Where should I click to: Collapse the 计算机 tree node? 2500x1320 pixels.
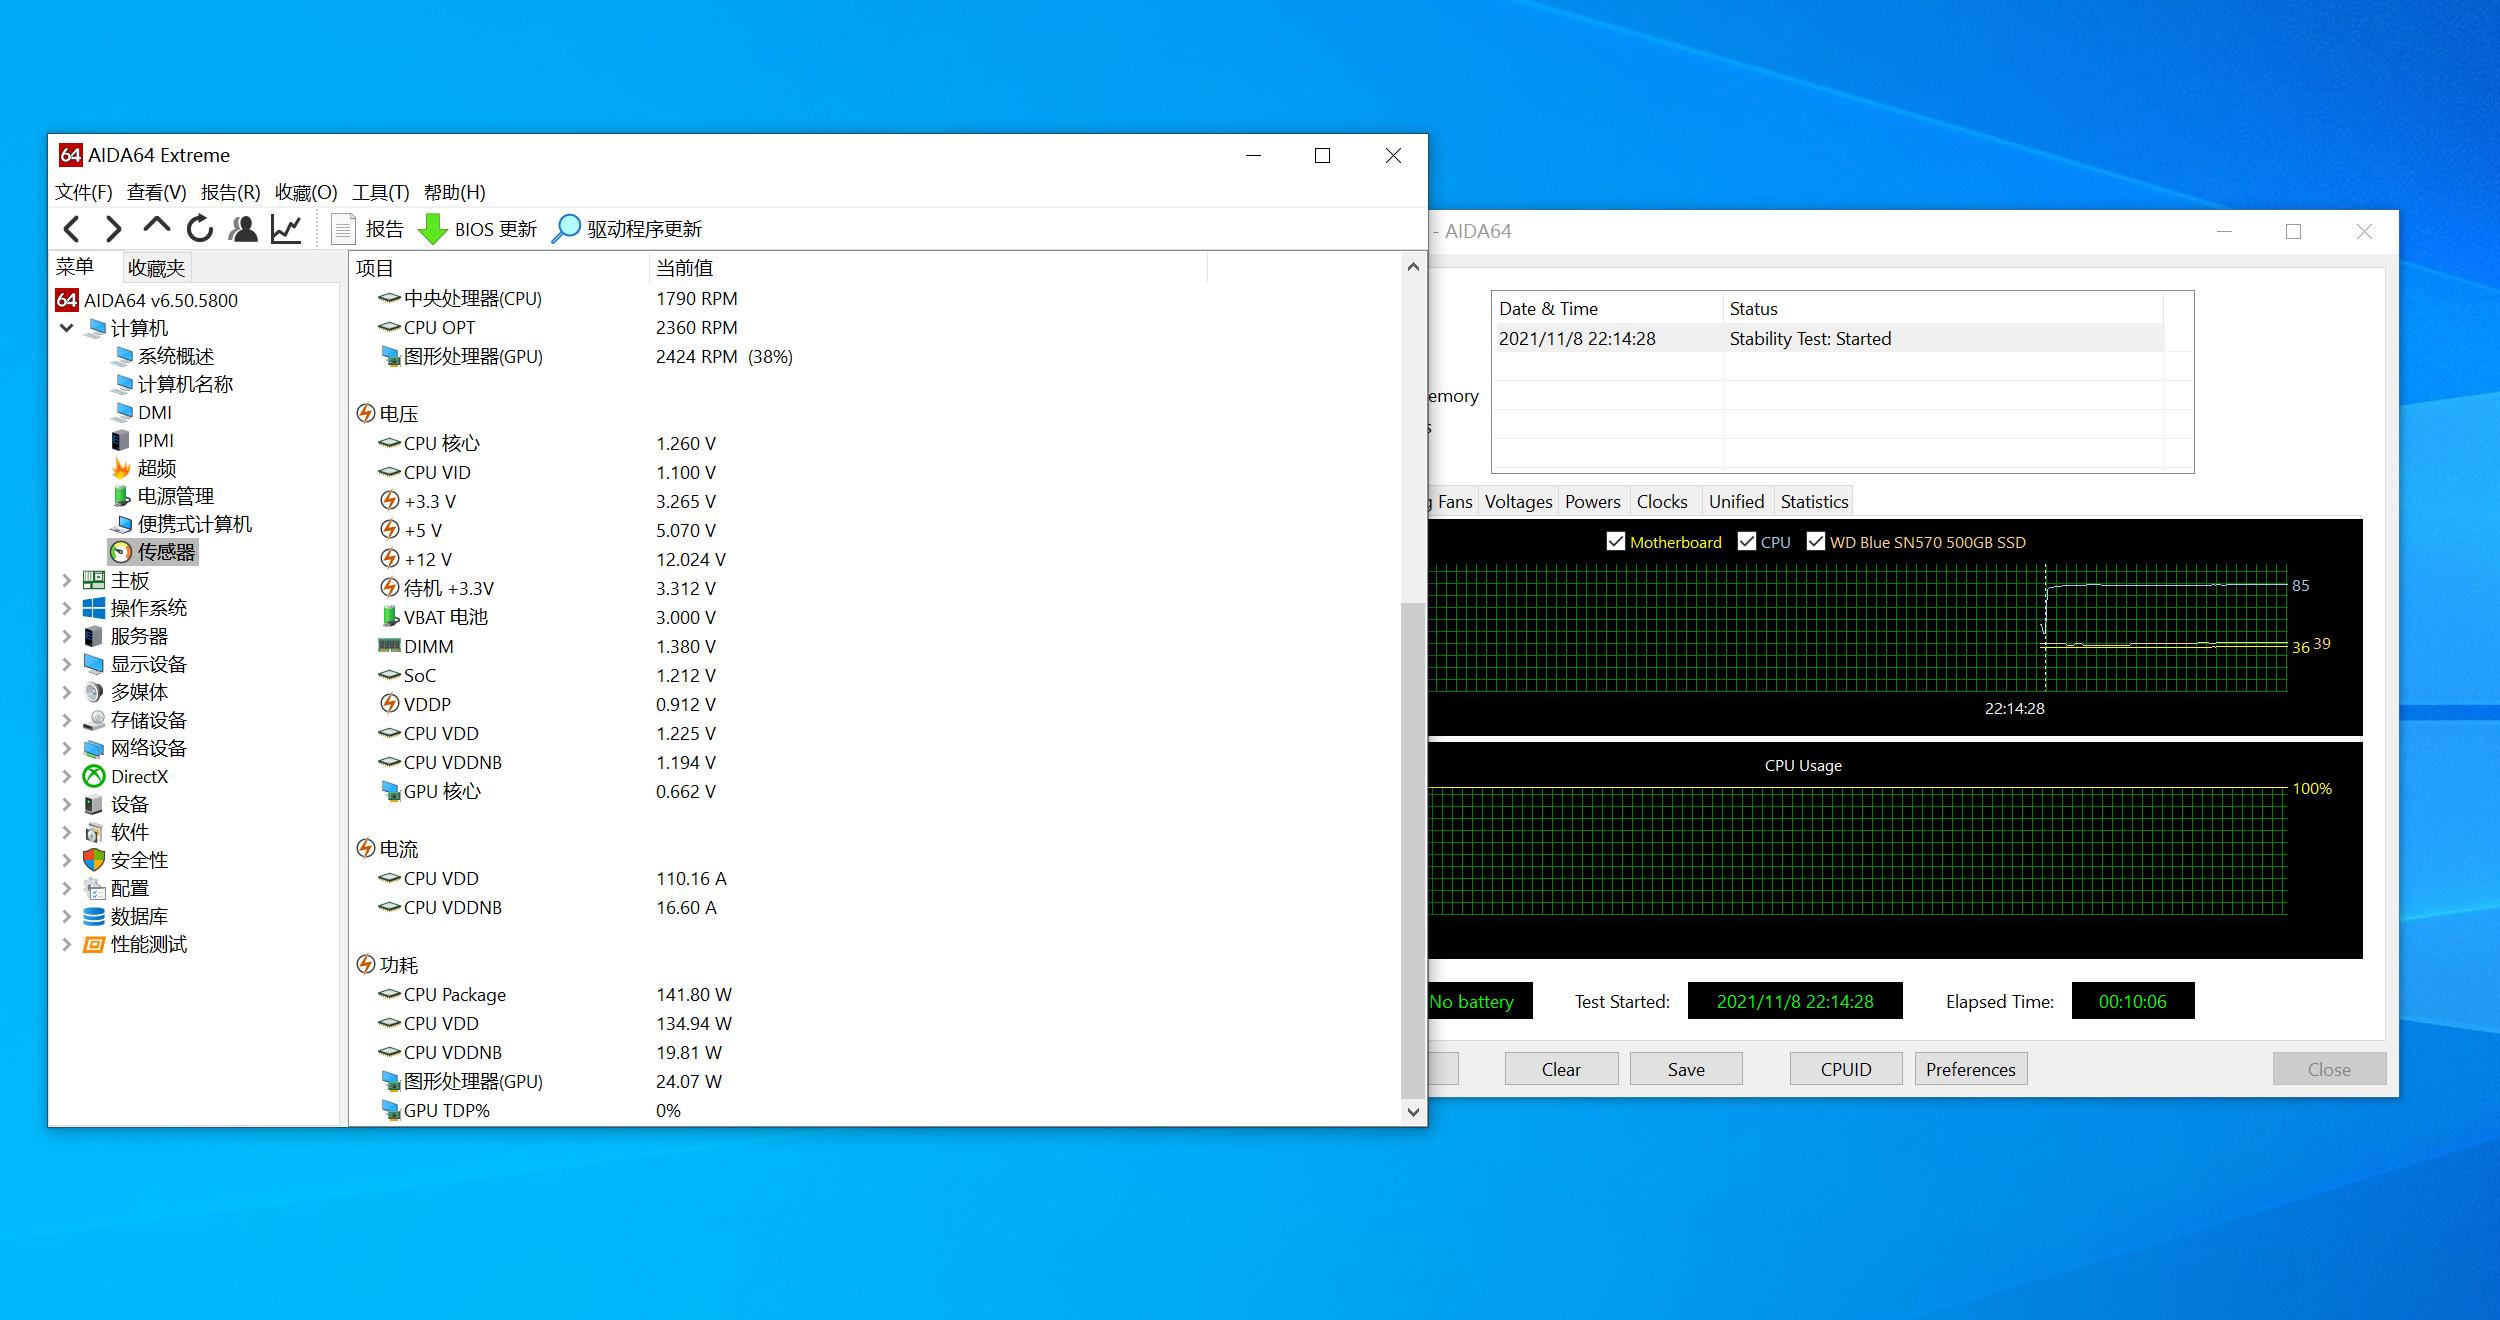66,328
